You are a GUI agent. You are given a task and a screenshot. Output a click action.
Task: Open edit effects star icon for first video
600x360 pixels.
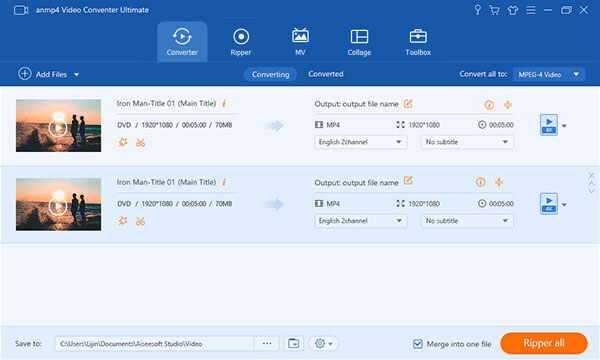[x=123, y=142]
